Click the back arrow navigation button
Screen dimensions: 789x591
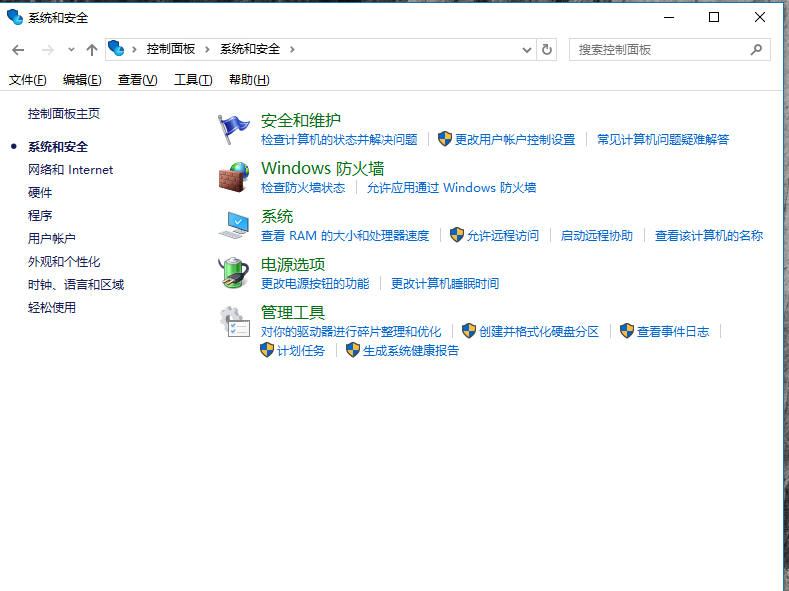pos(18,50)
